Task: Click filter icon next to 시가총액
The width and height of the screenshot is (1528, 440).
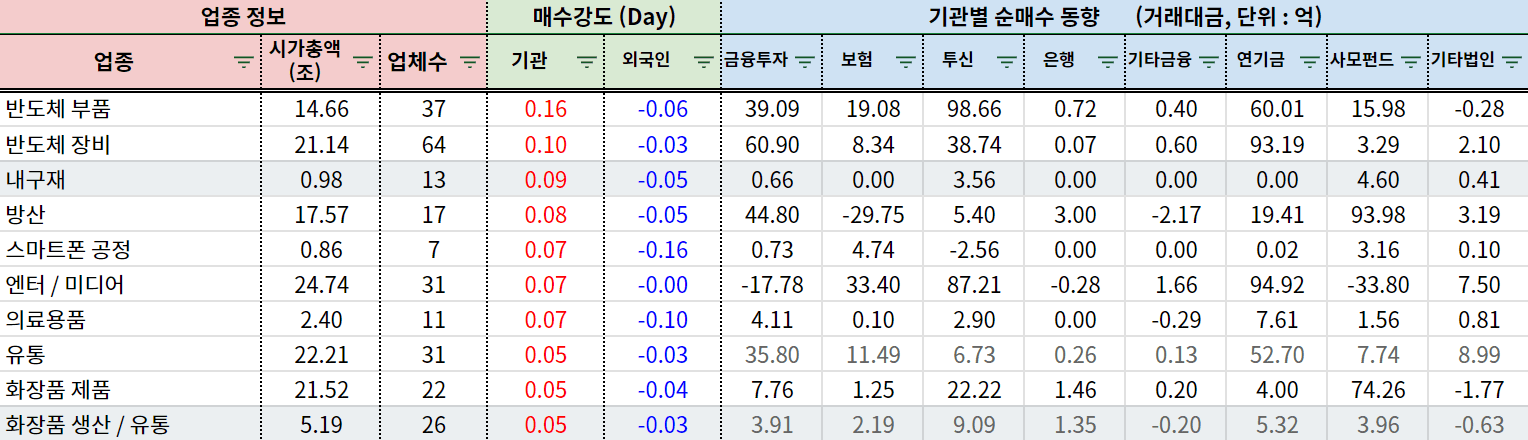Action: coord(363,61)
